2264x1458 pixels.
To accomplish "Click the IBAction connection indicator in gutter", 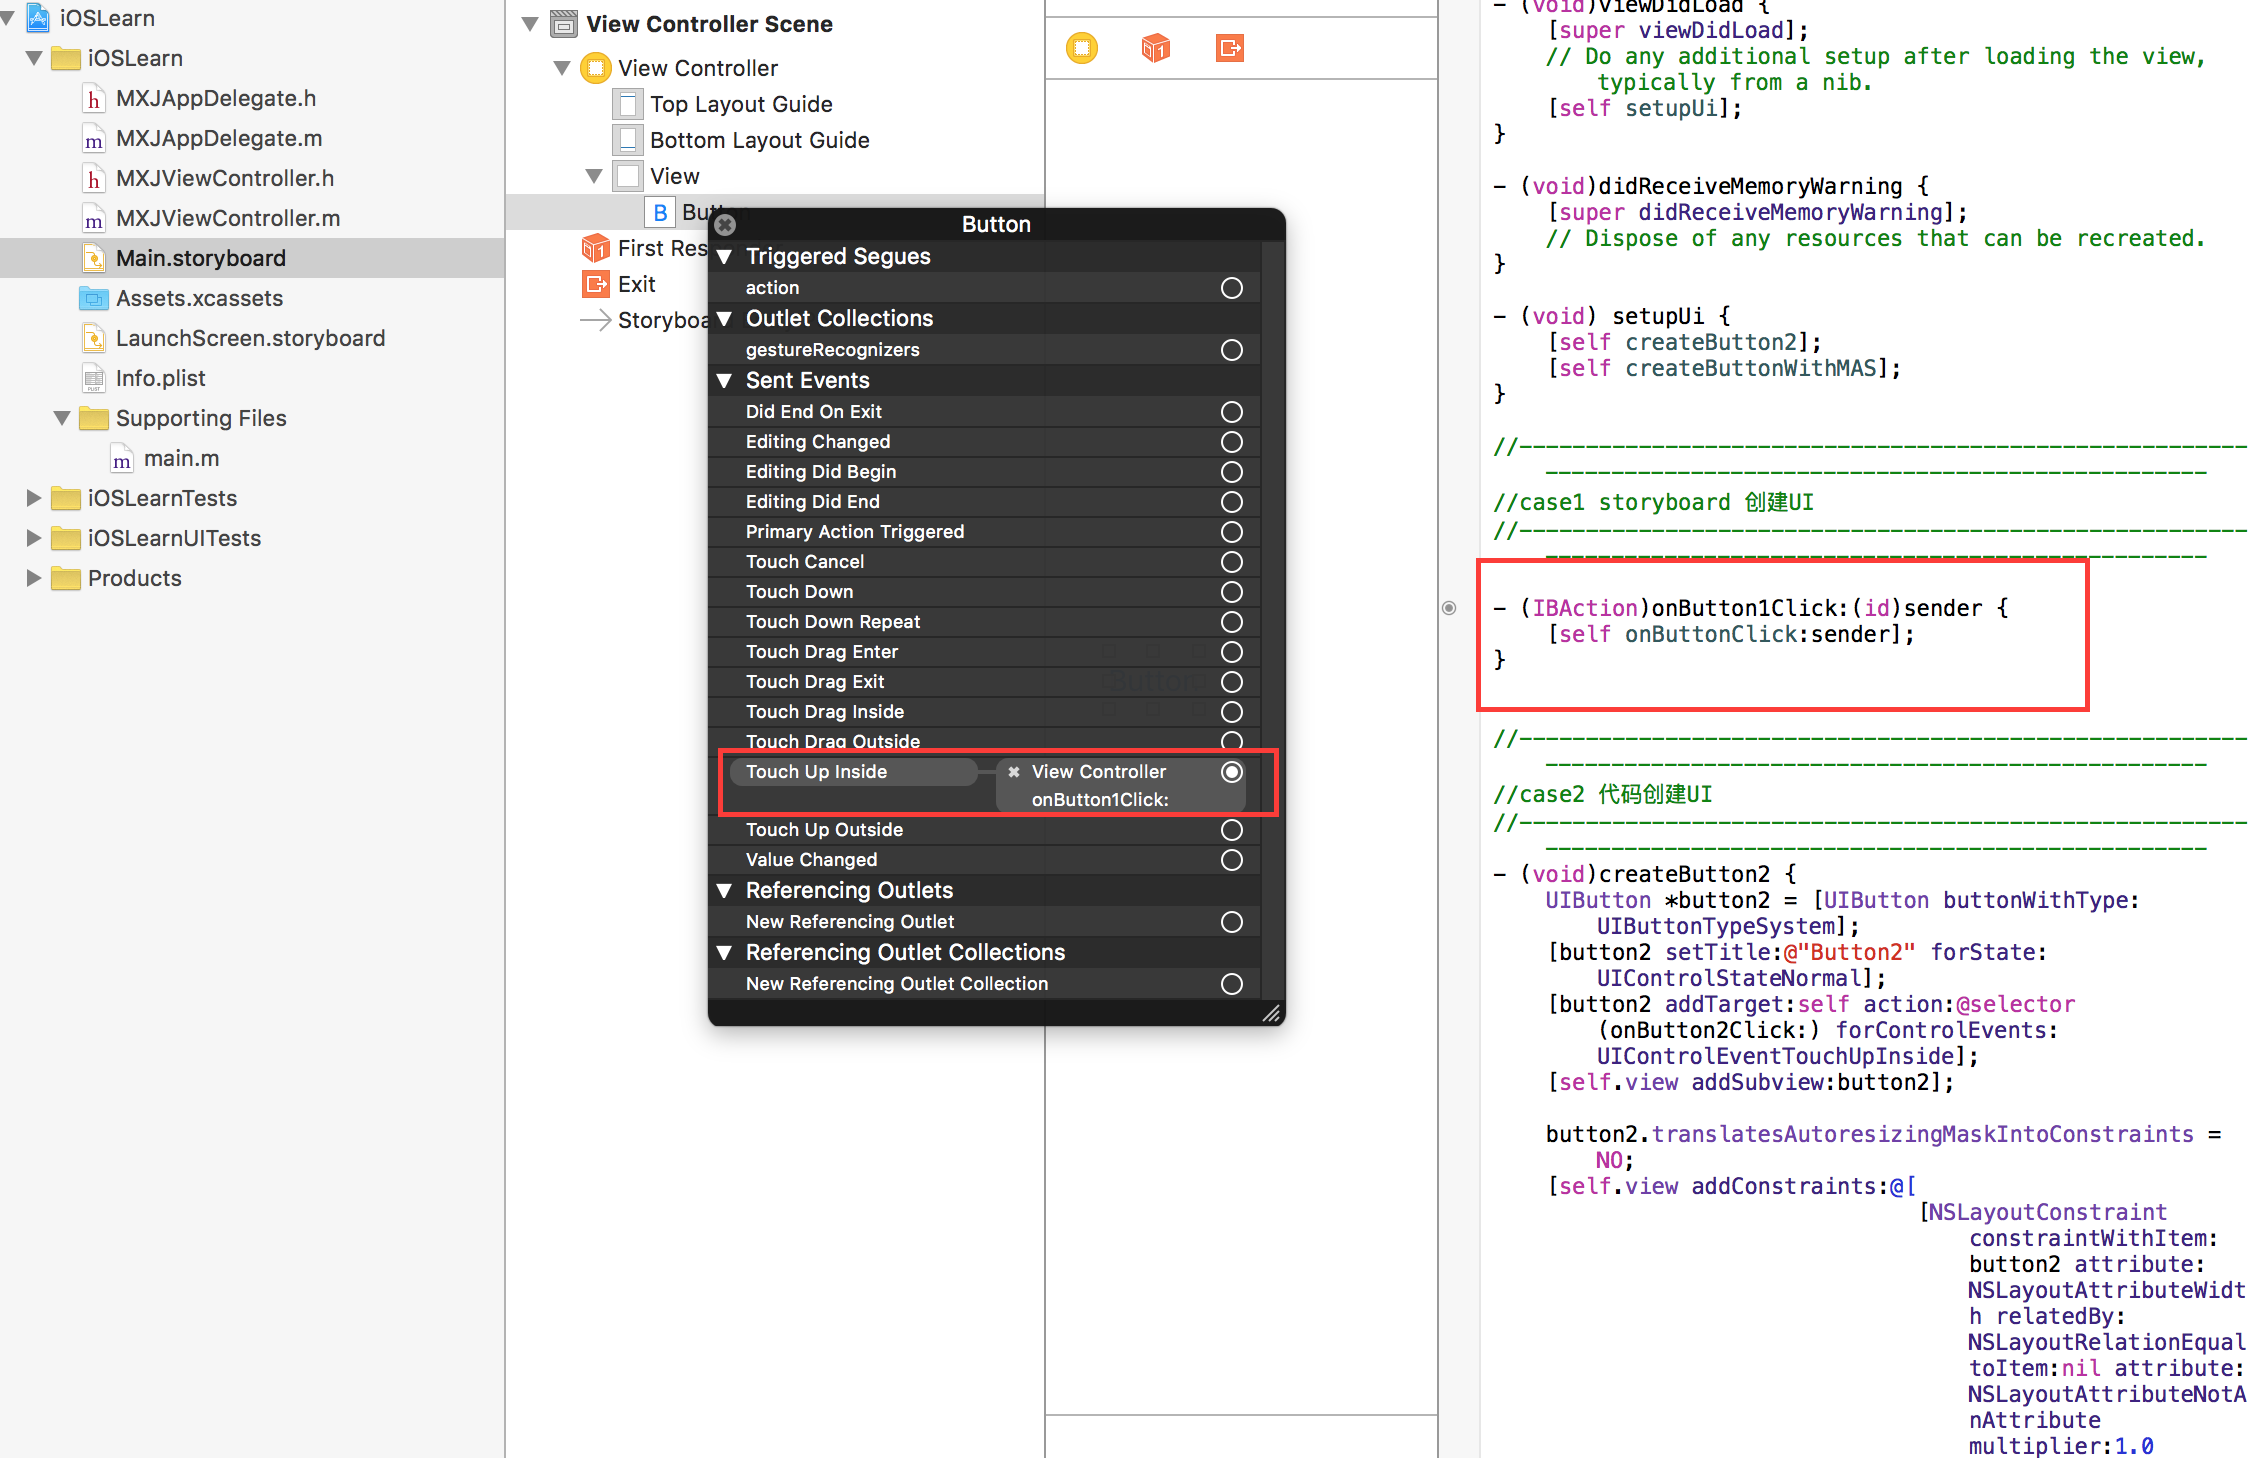I will pos(1449,608).
